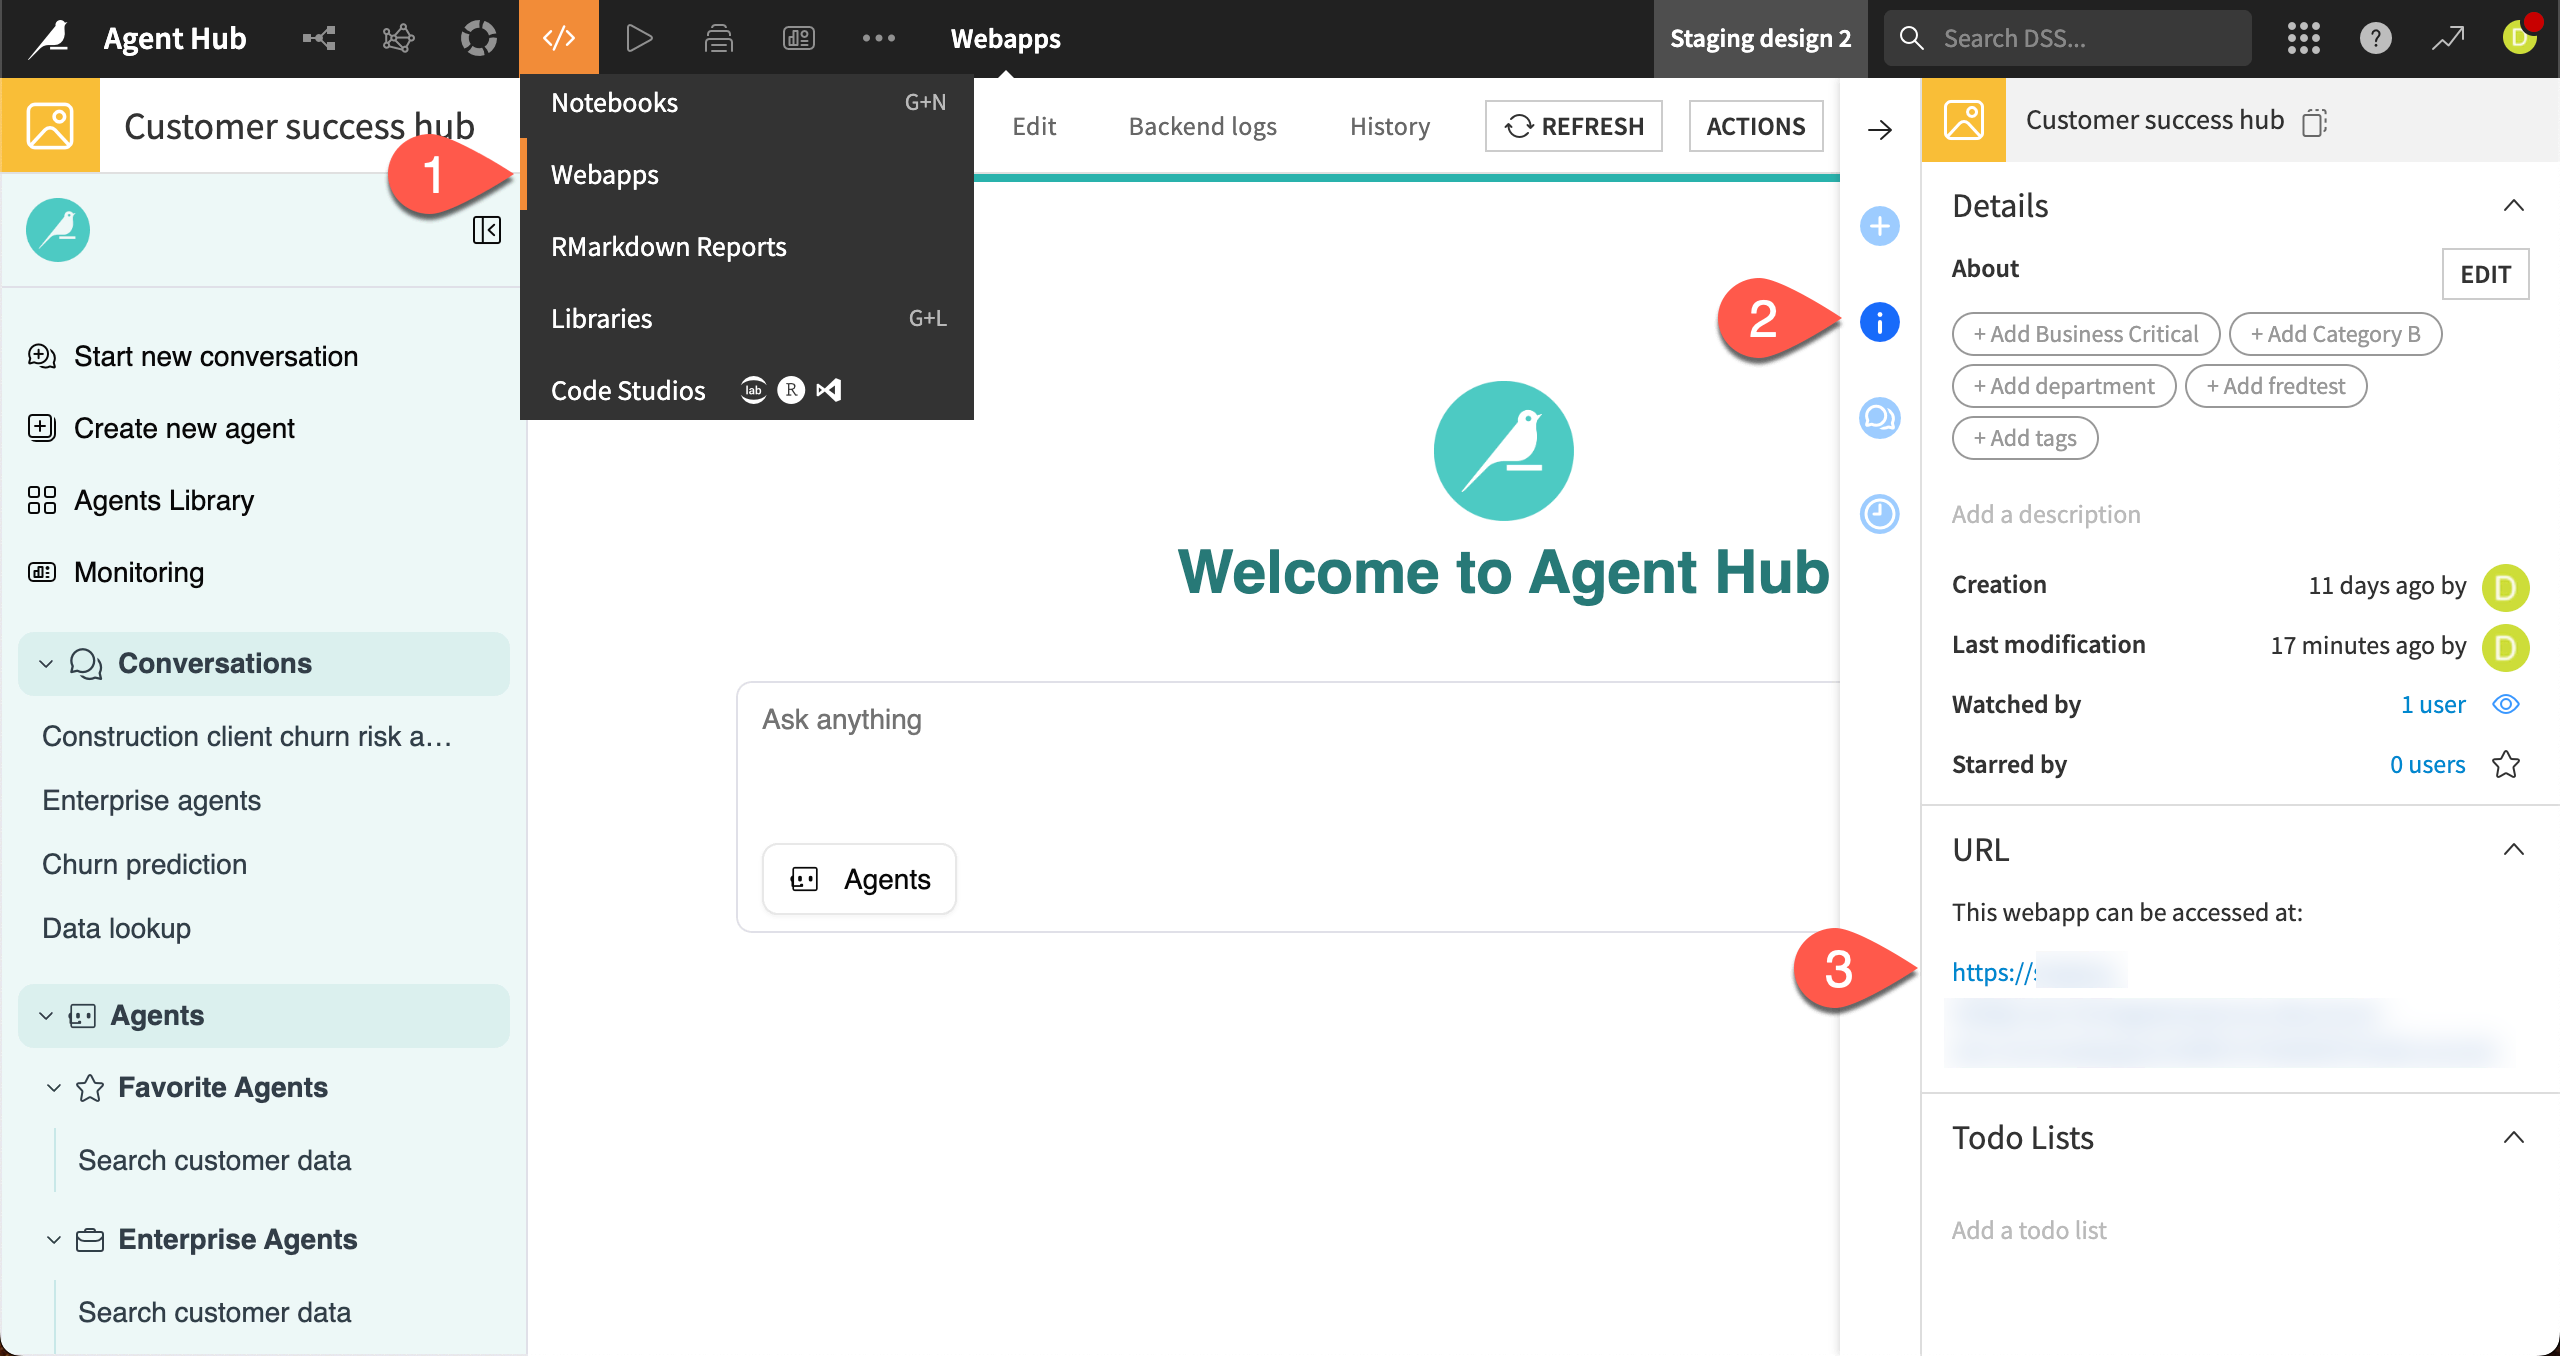Show users watching via the eye icon

coord(2507,704)
